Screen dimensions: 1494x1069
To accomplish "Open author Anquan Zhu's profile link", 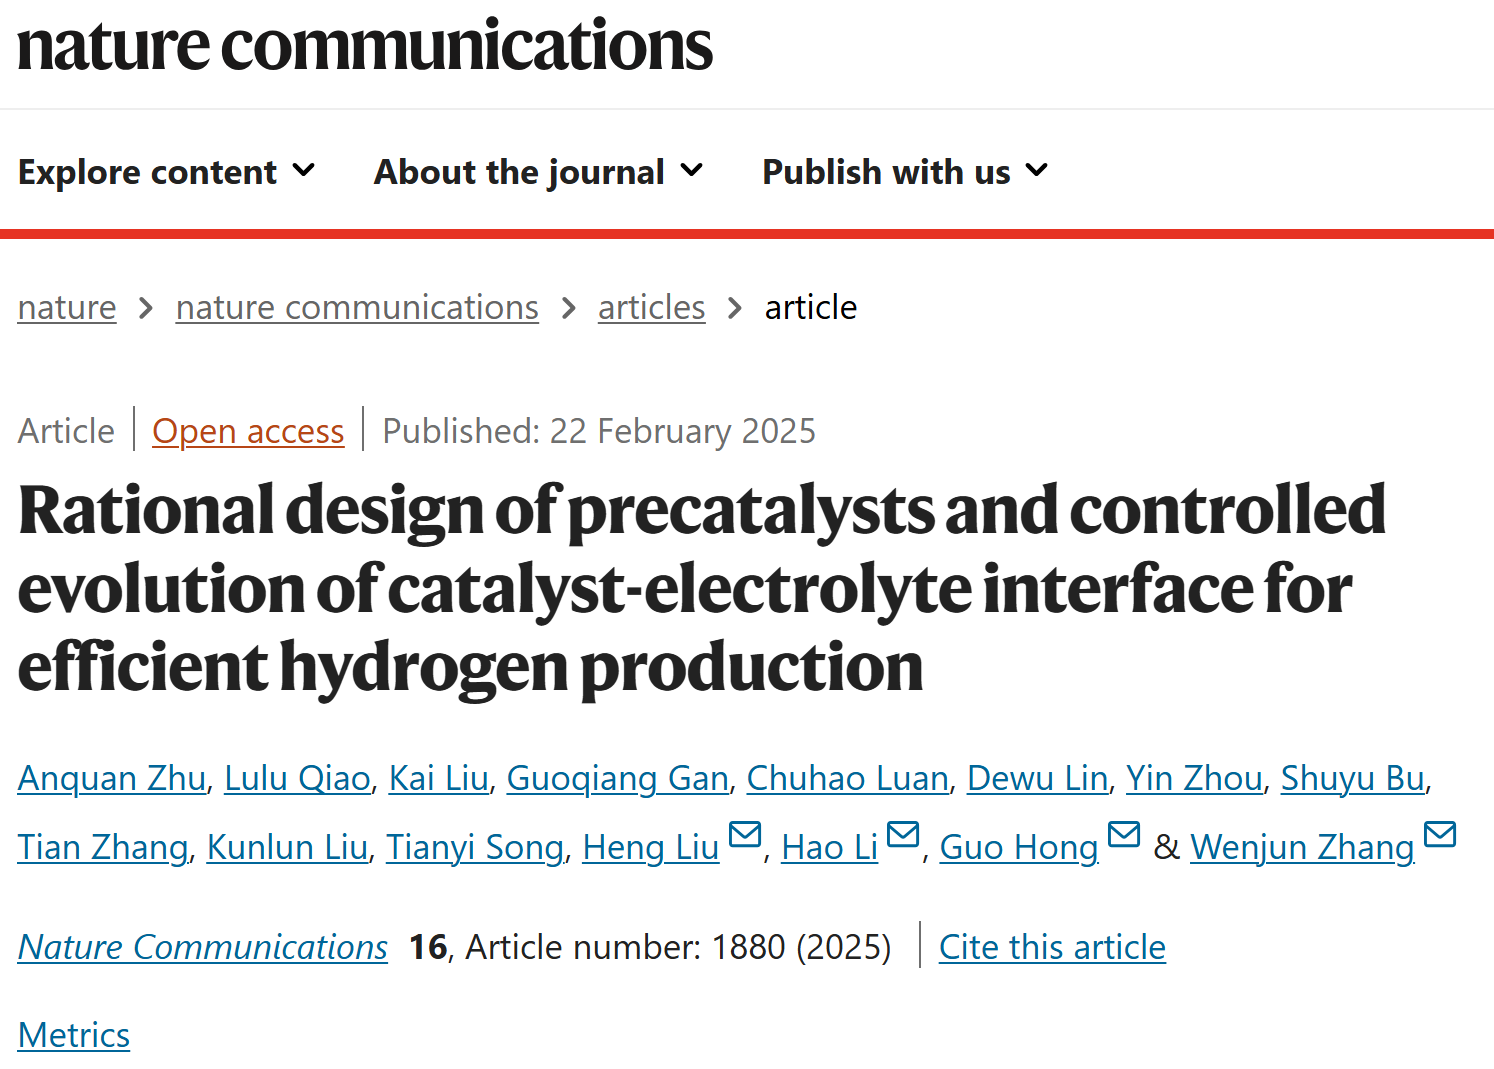I will tap(112, 778).
